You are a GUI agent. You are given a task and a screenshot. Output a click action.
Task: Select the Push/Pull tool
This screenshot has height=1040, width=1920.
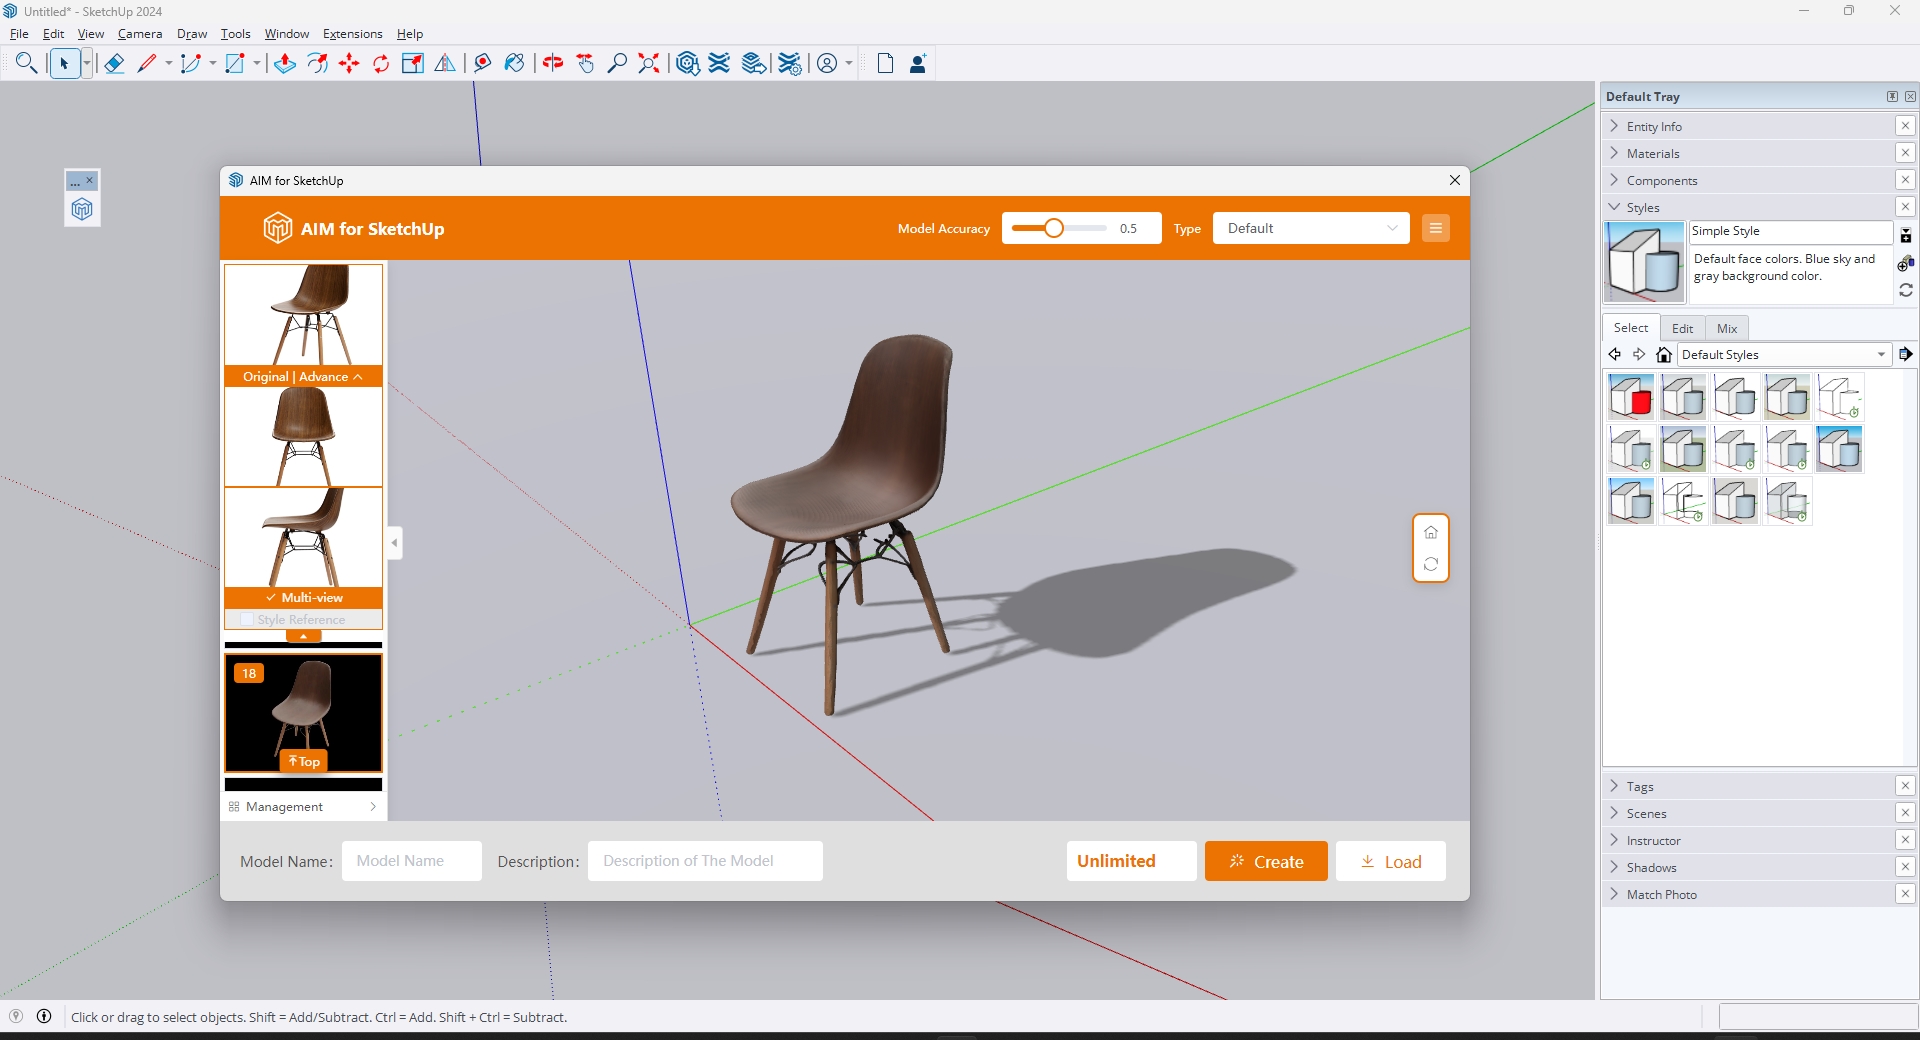[284, 64]
